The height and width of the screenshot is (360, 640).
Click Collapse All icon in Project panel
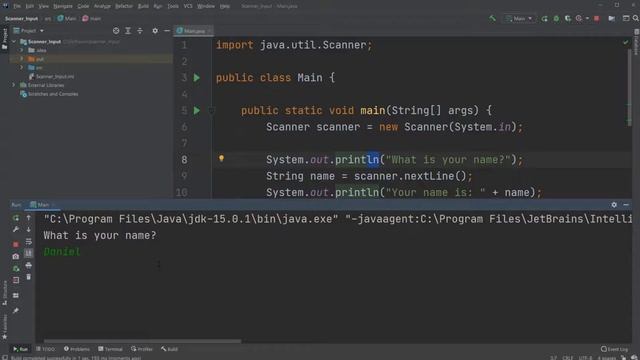(140, 31)
